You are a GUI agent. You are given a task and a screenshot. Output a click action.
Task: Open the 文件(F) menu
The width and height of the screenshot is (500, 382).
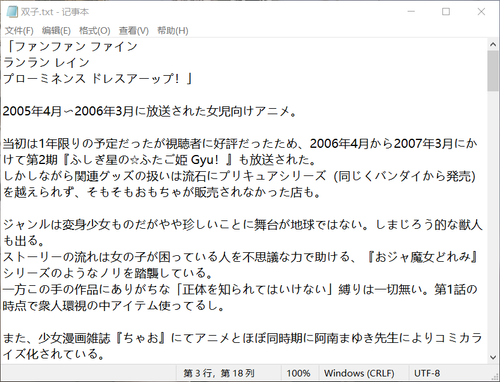point(19,31)
